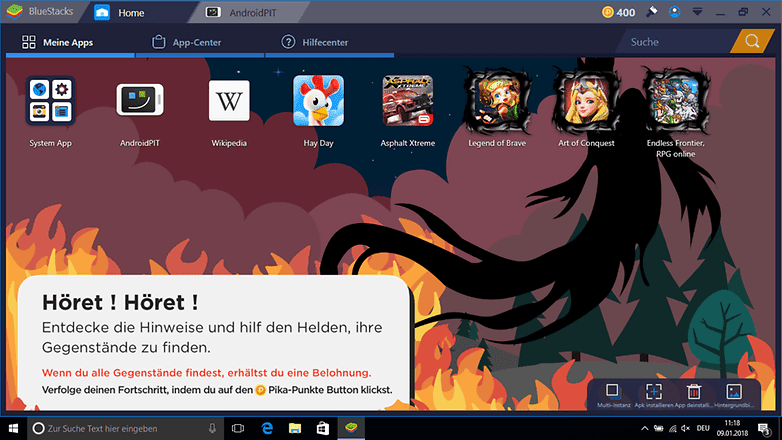The height and width of the screenshot is (440, 782).
Task: Click the pin icon in title bar
Action: click(x=651, y=11)
